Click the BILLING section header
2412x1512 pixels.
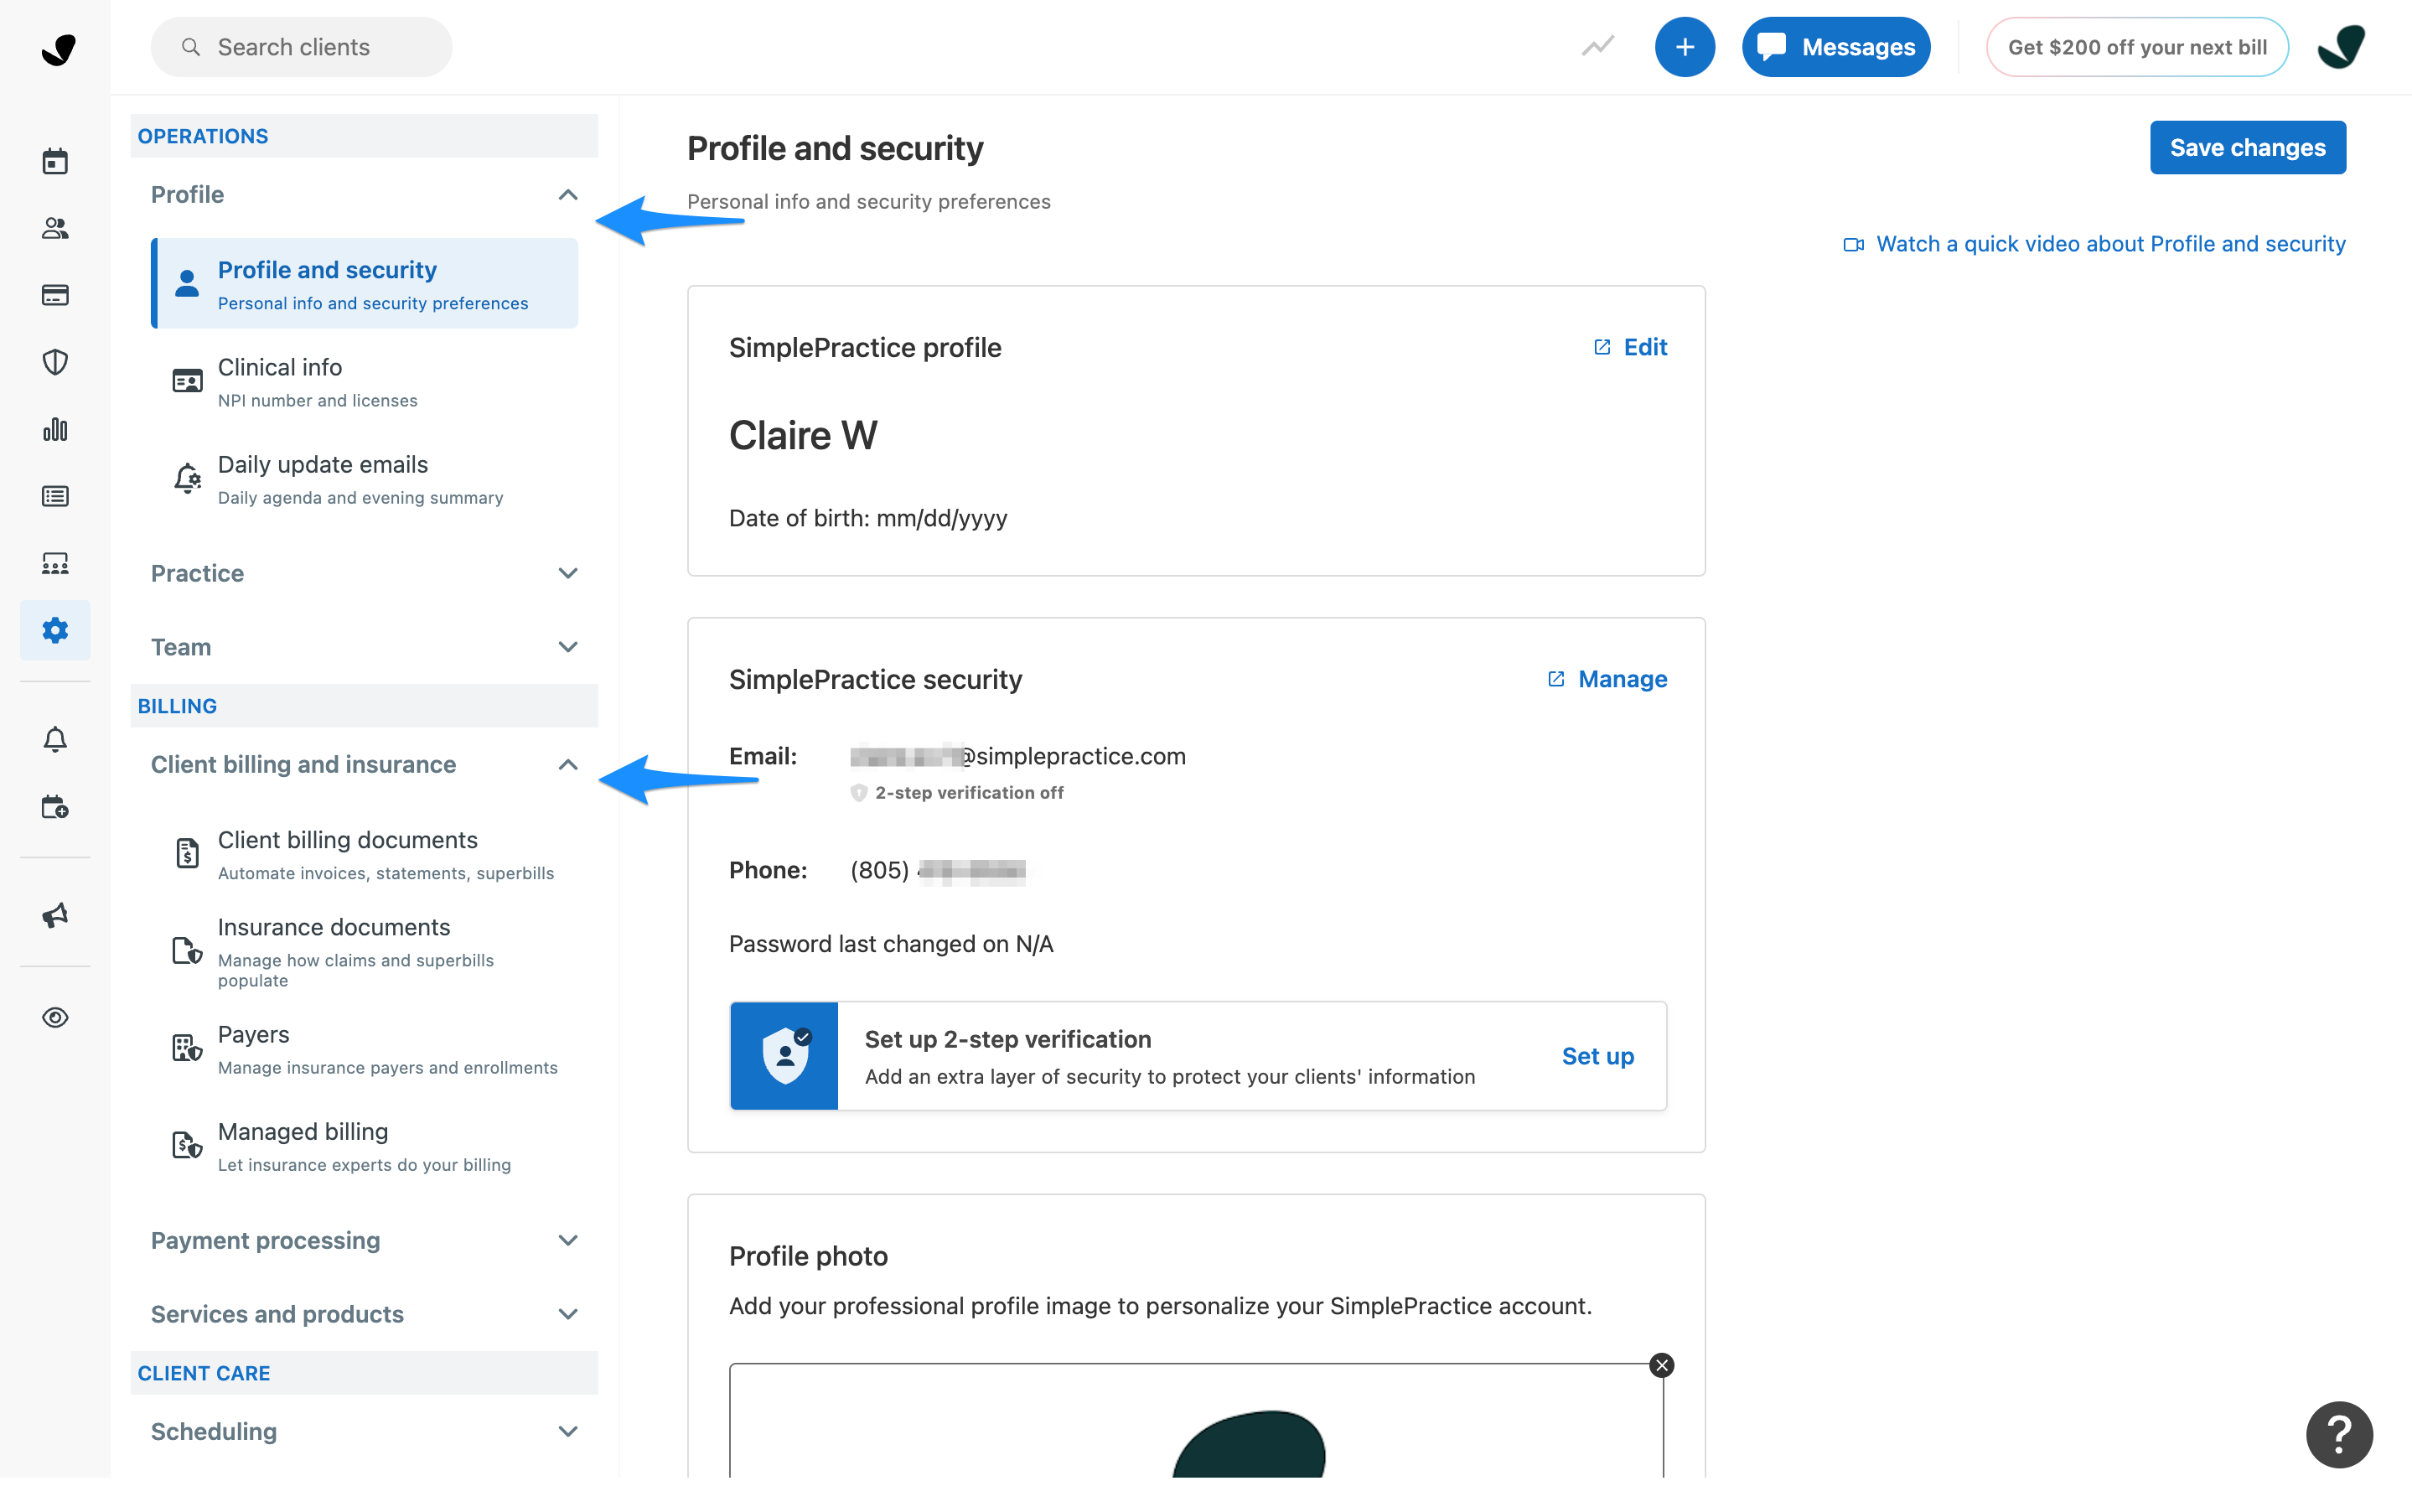tap(364, 706)
